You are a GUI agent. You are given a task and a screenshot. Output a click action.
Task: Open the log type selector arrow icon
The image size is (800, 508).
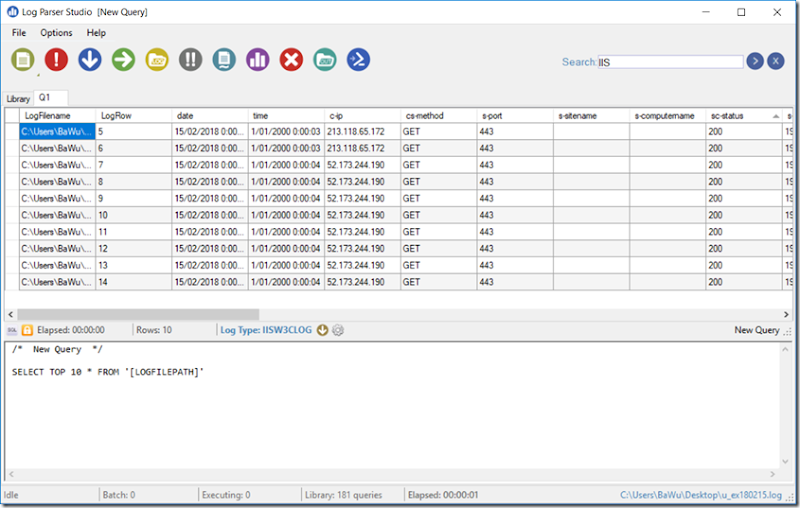point(322,330)
